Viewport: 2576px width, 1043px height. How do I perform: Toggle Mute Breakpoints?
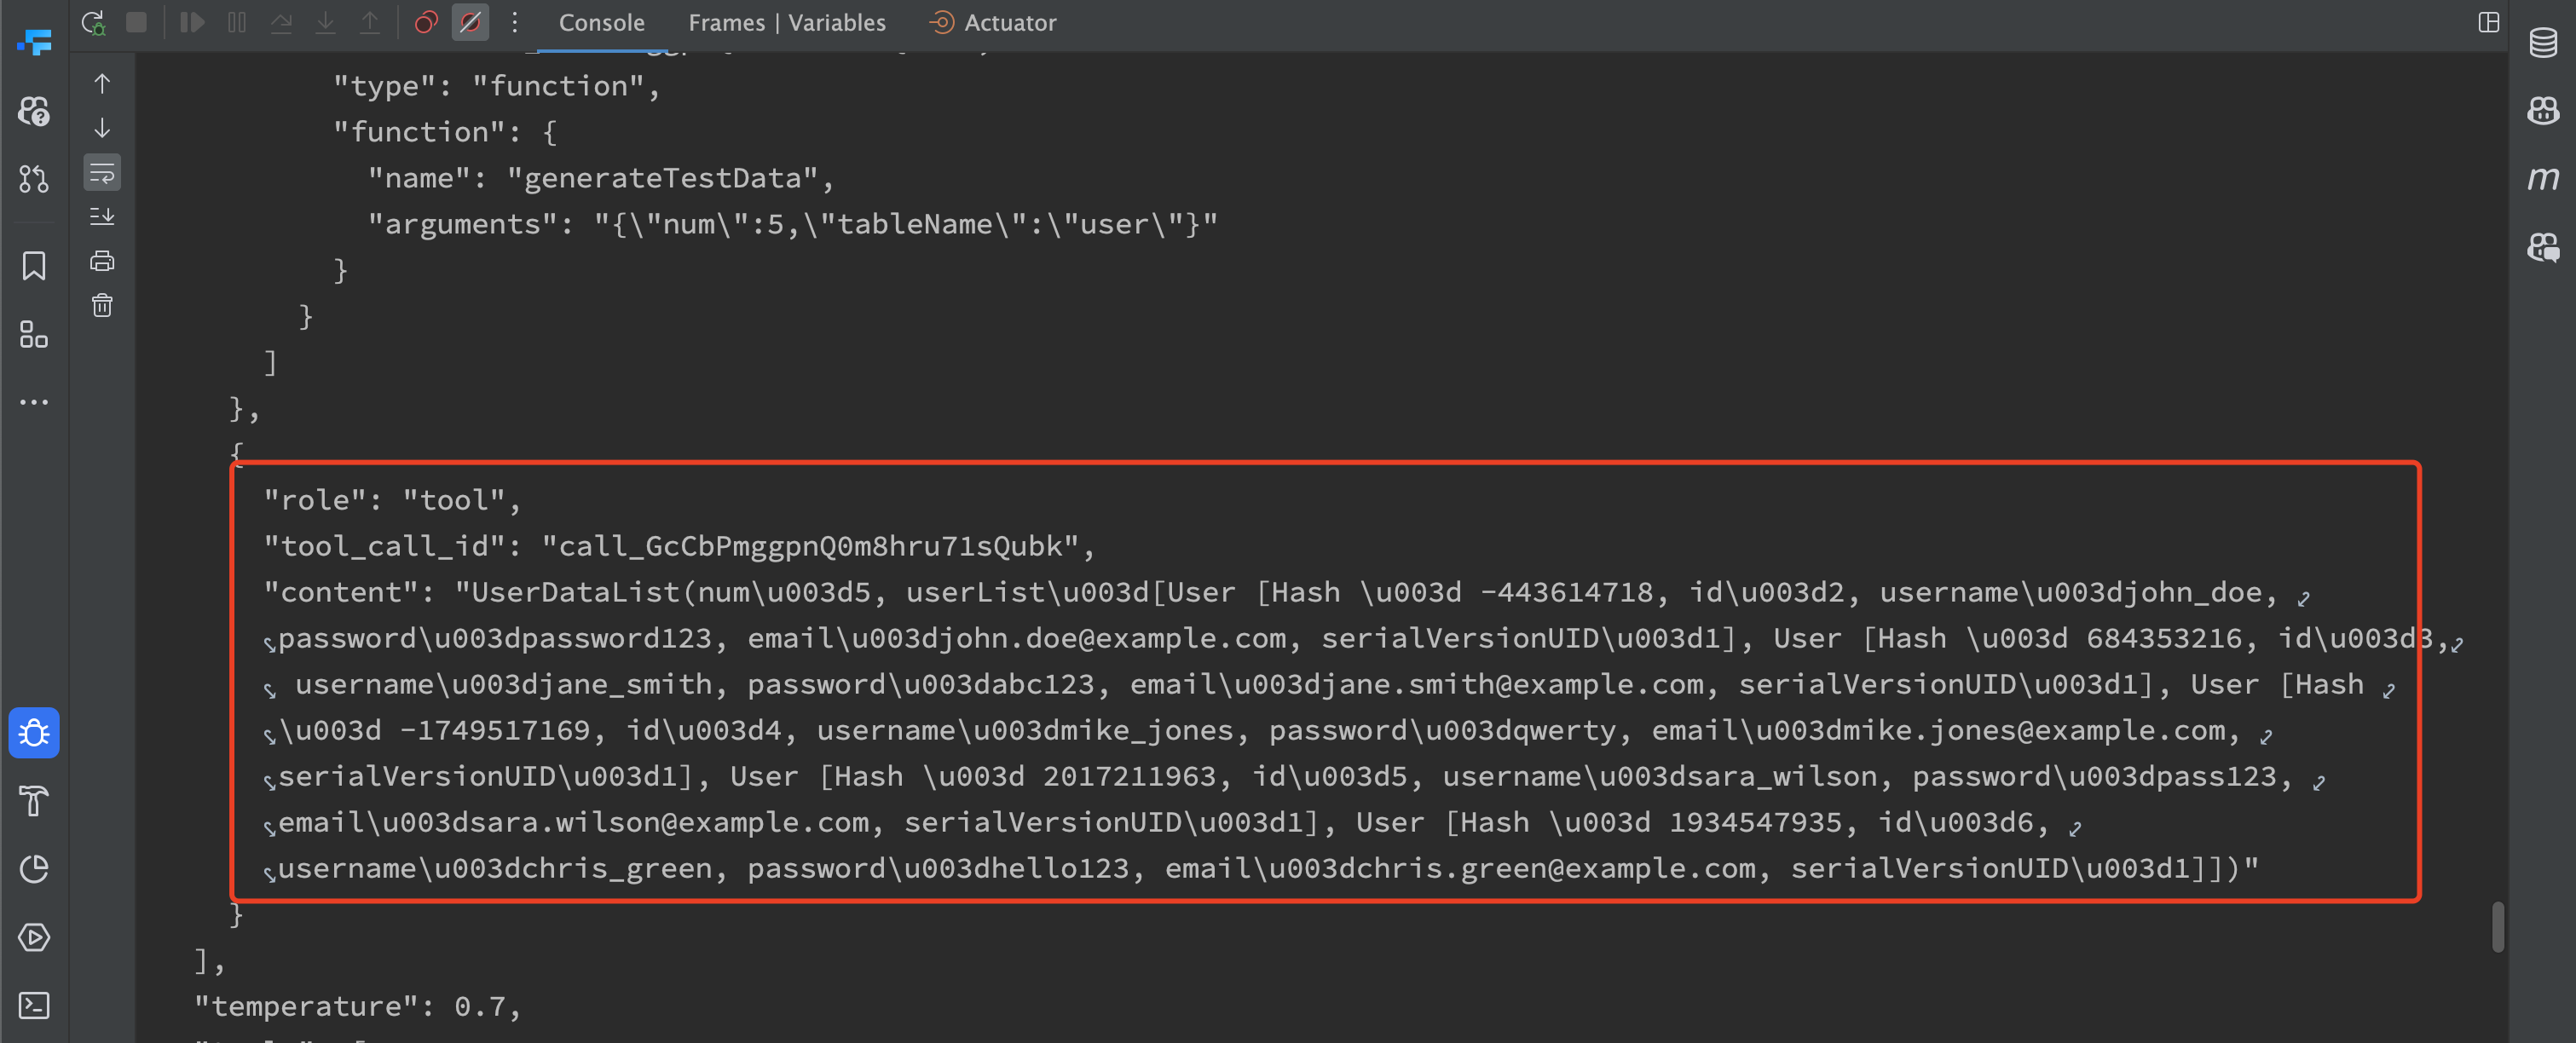[x=470, y=22]
